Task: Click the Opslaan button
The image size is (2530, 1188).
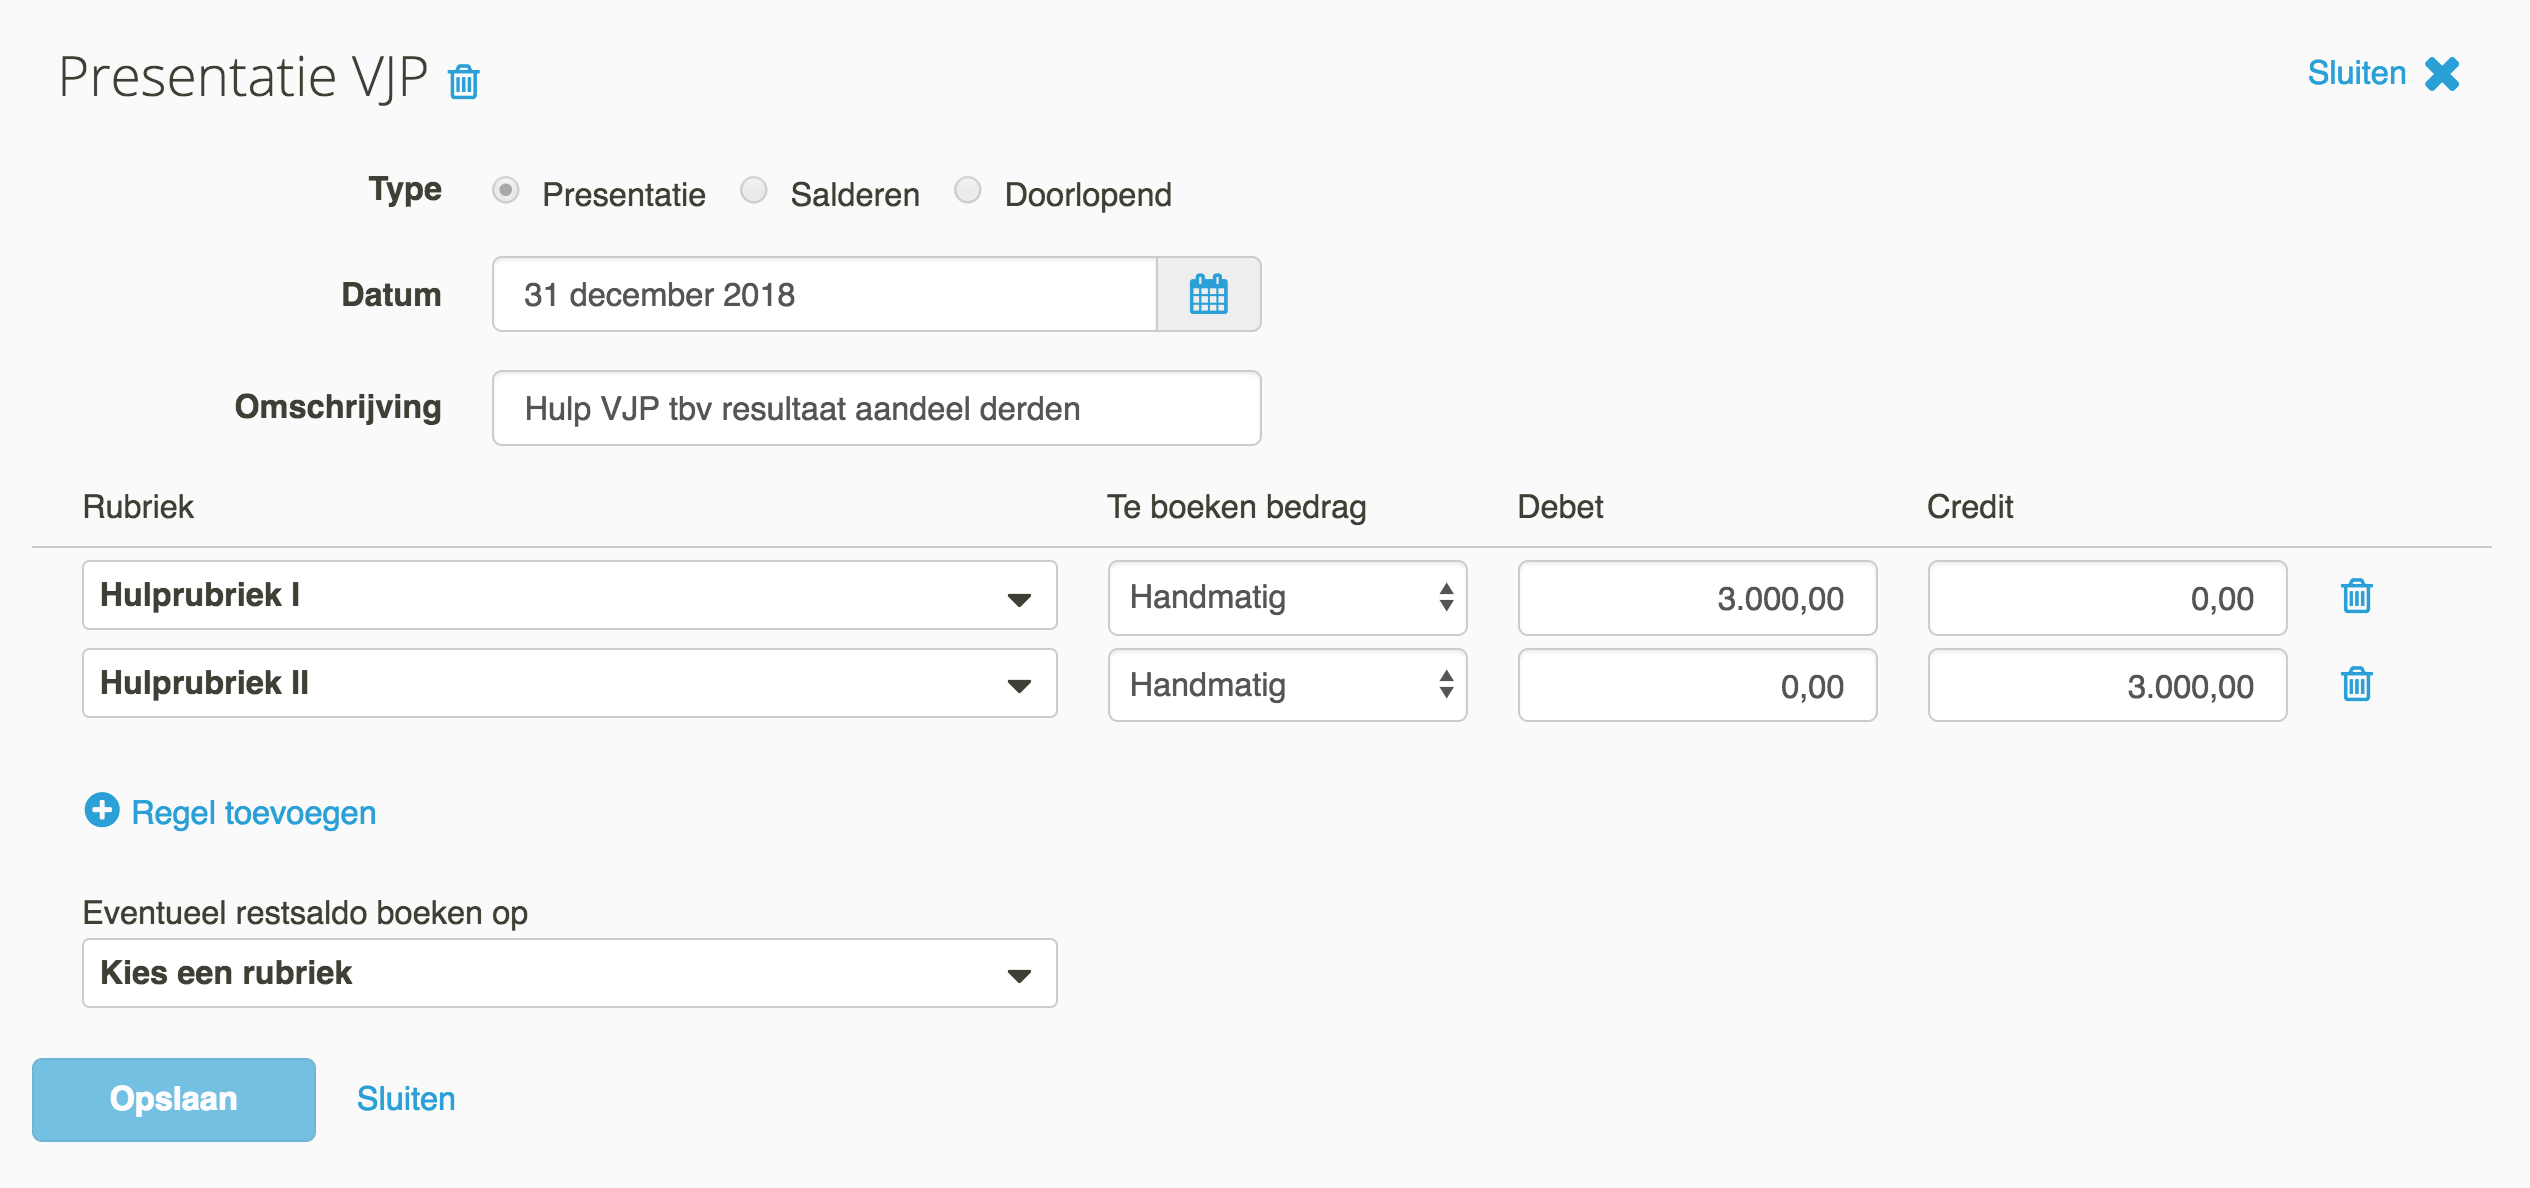Action: tap(174, 1099)
